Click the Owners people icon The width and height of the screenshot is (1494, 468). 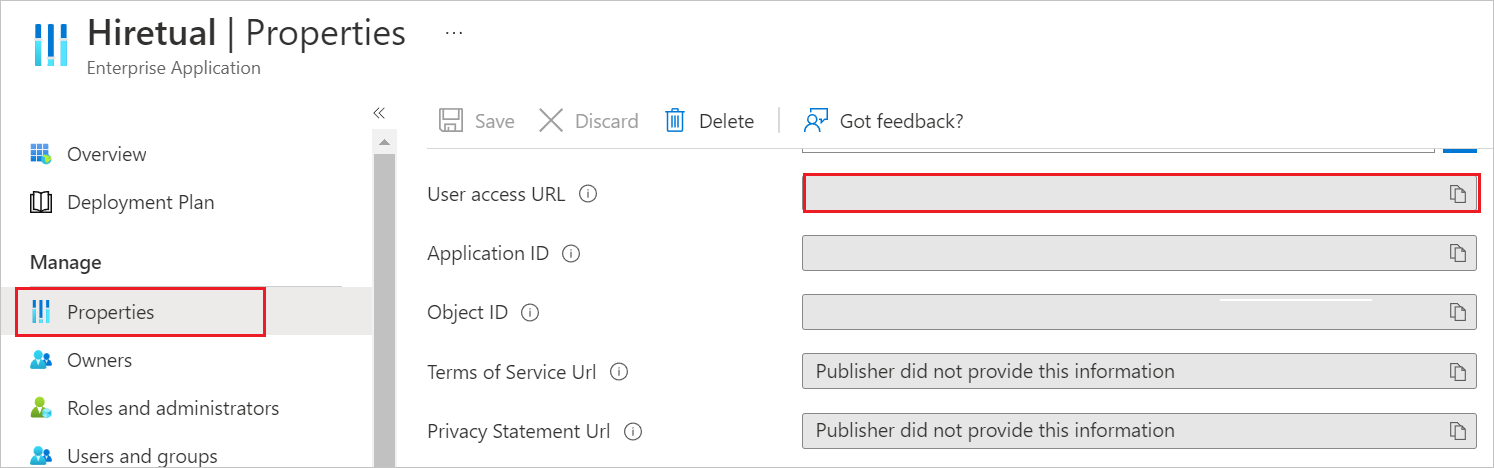pyautogui.click(x=41, y=360)
